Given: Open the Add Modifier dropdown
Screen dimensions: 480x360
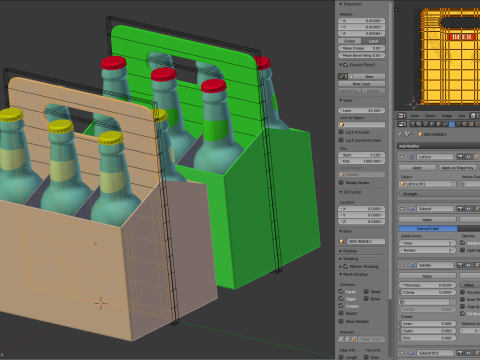Looking at the screenshot, I should click(438, 146).
